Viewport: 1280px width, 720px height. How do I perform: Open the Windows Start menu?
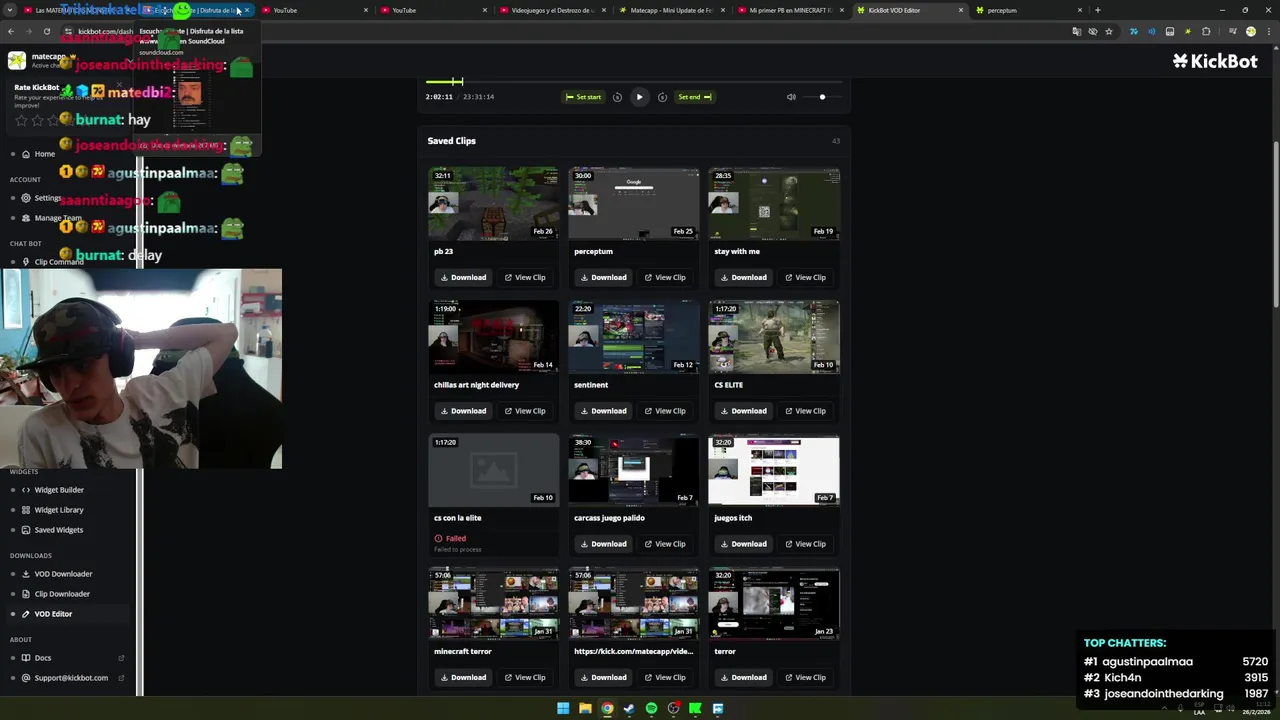(563, 708)
